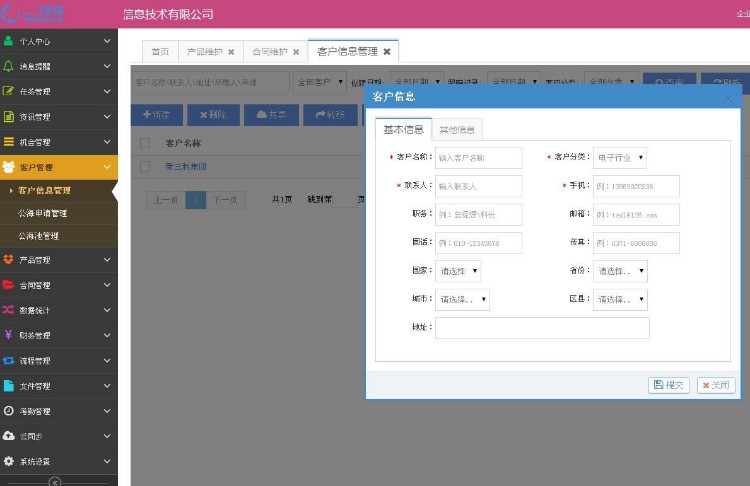Click the 产品管理 icon in sidebar
The width and height of the screenshot is (750, 486).
8,260
